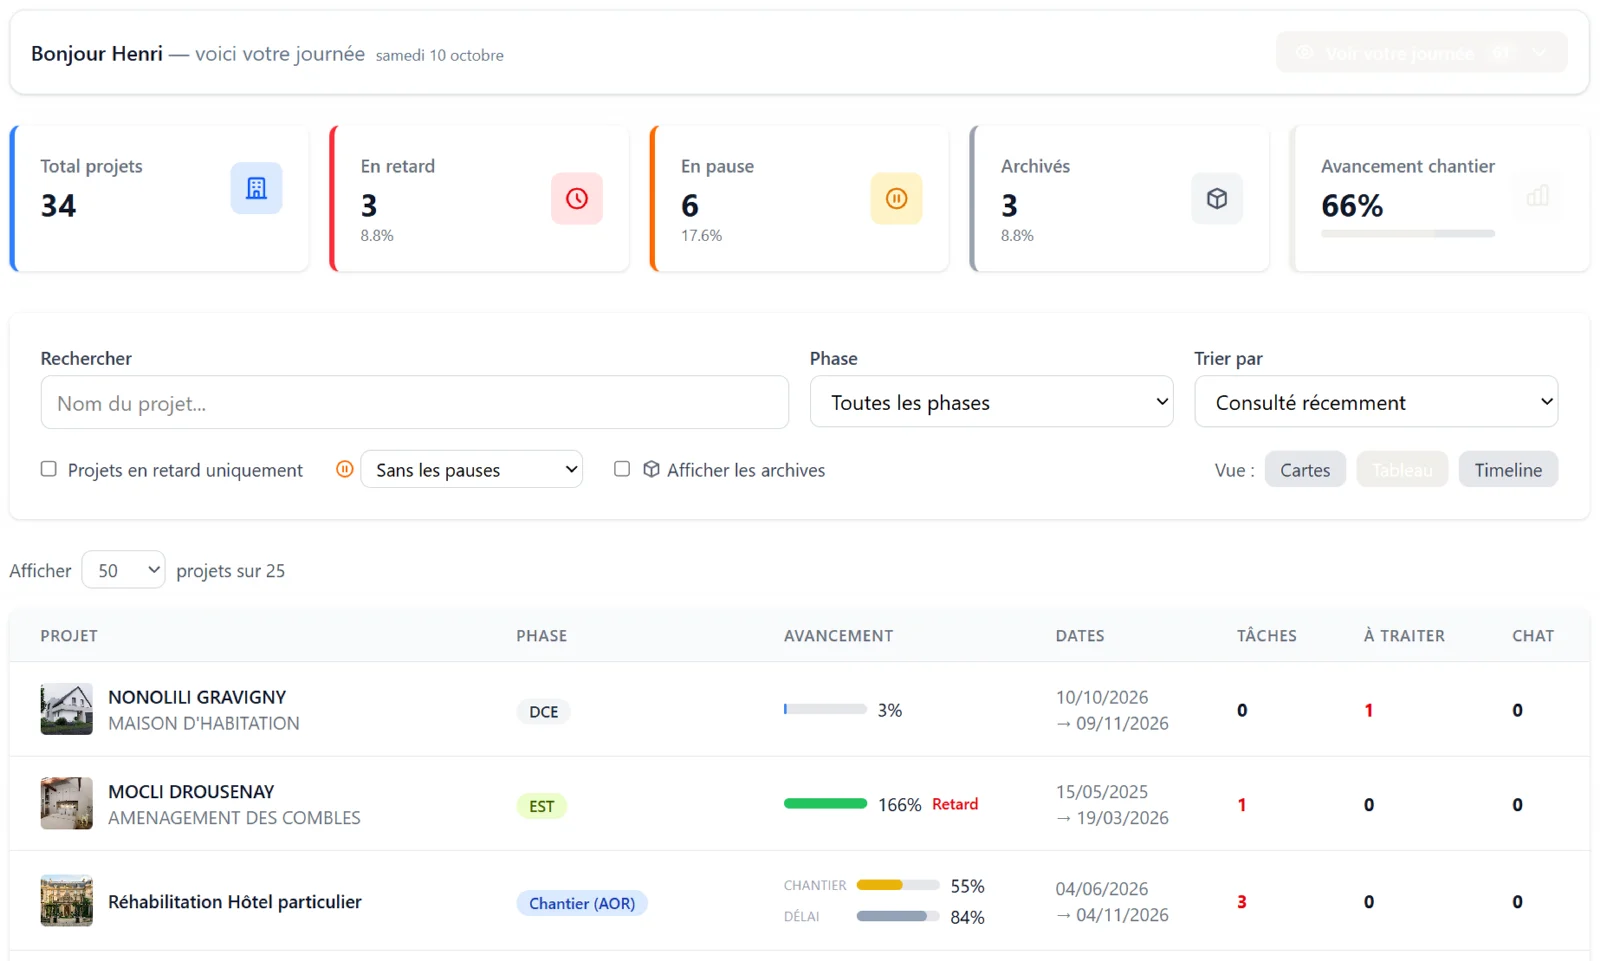Tick the Afficher les archives checkbox

[622, 469]
